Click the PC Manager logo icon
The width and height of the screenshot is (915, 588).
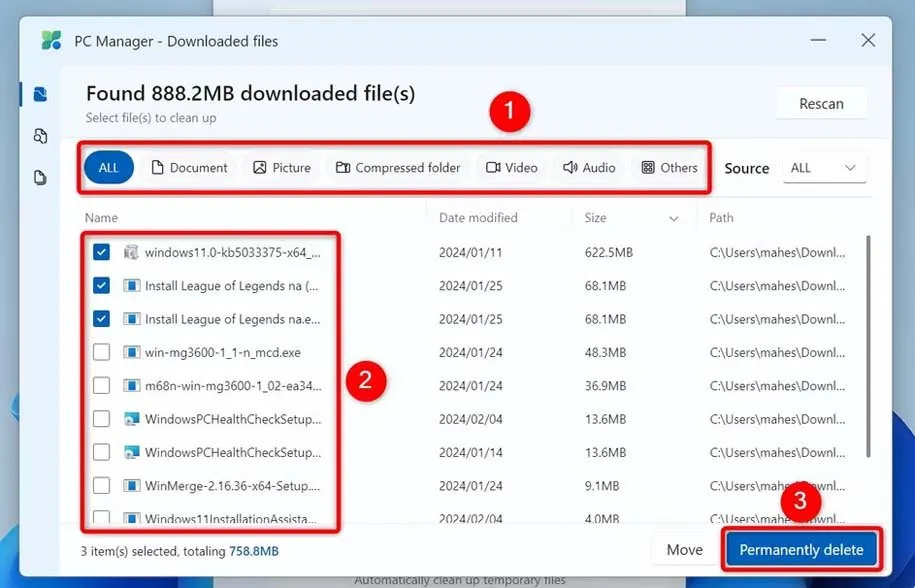(51, 41)
